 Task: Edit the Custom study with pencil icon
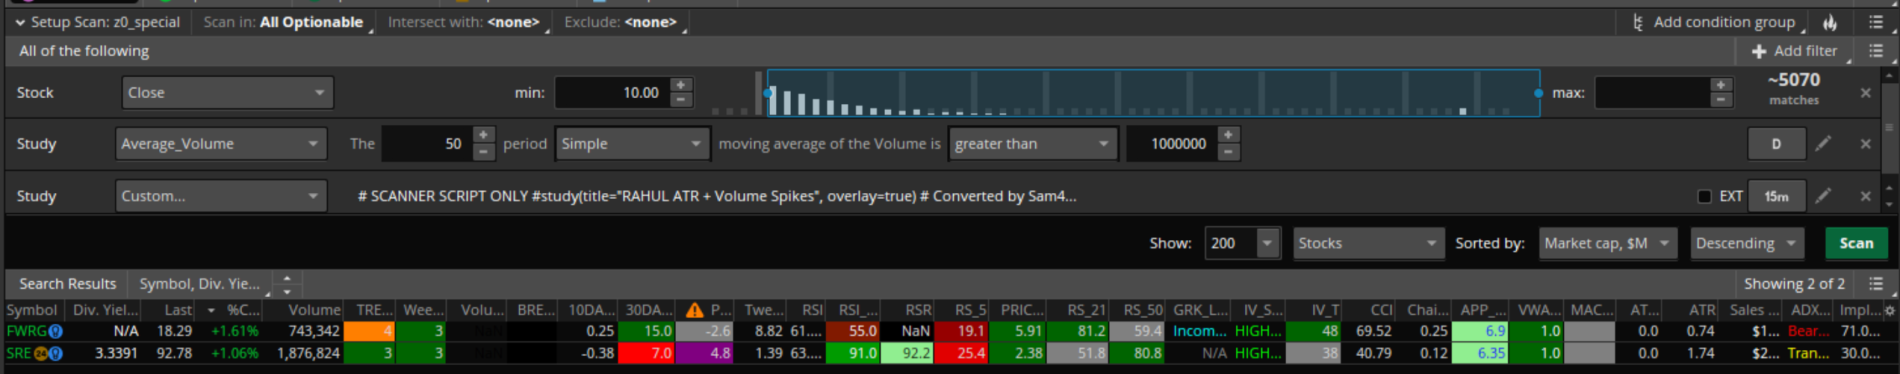(x=1823, y=196)
